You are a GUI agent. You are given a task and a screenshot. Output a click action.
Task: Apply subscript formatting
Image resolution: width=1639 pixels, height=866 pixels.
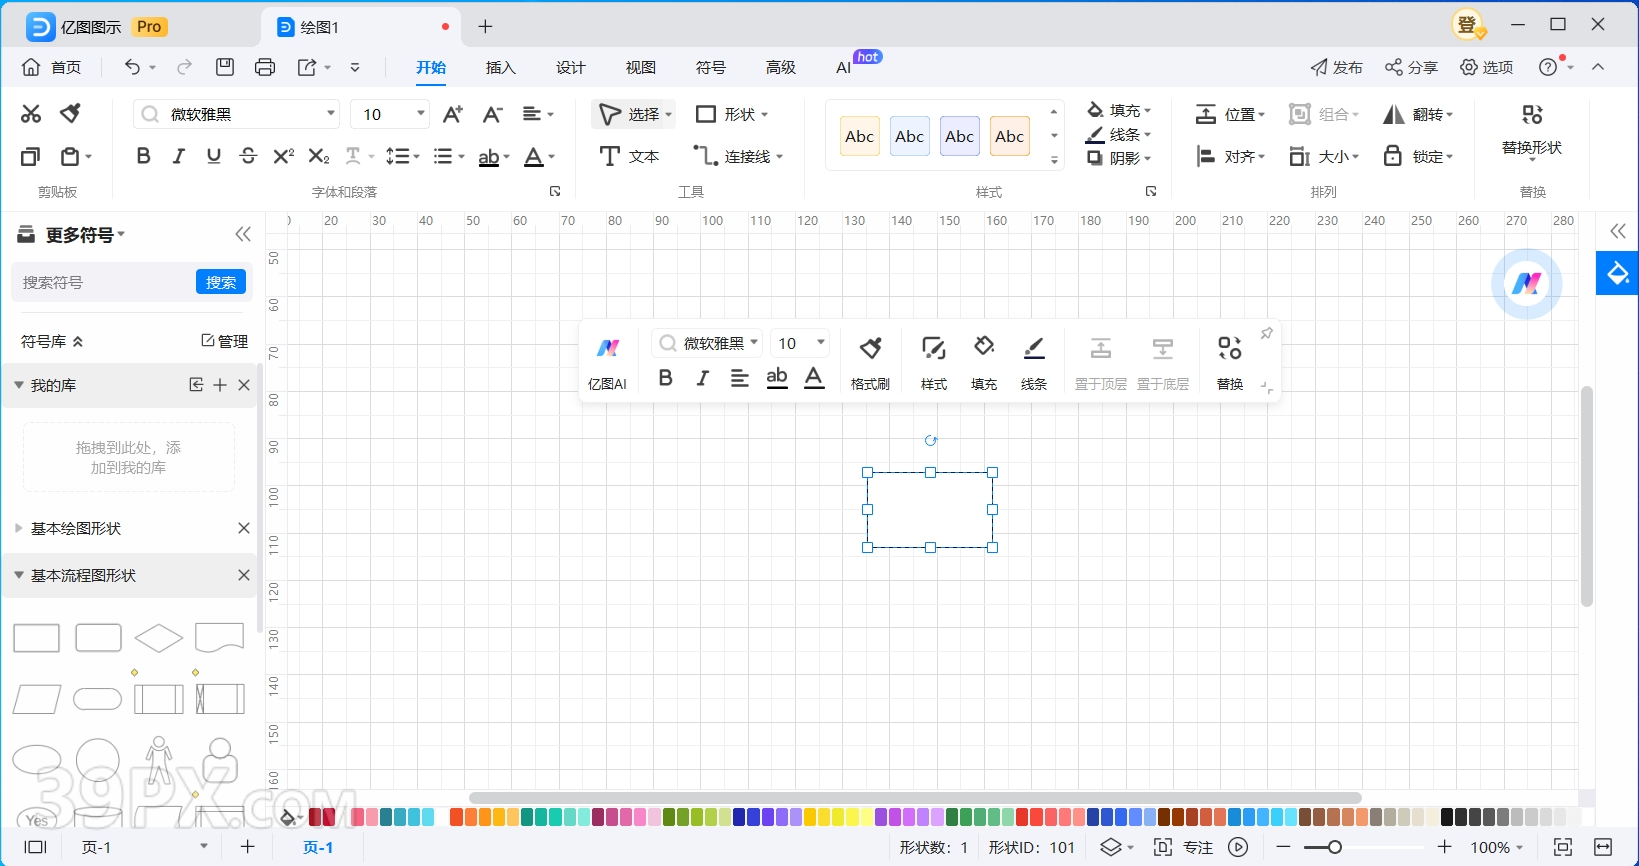pos(319,156)
